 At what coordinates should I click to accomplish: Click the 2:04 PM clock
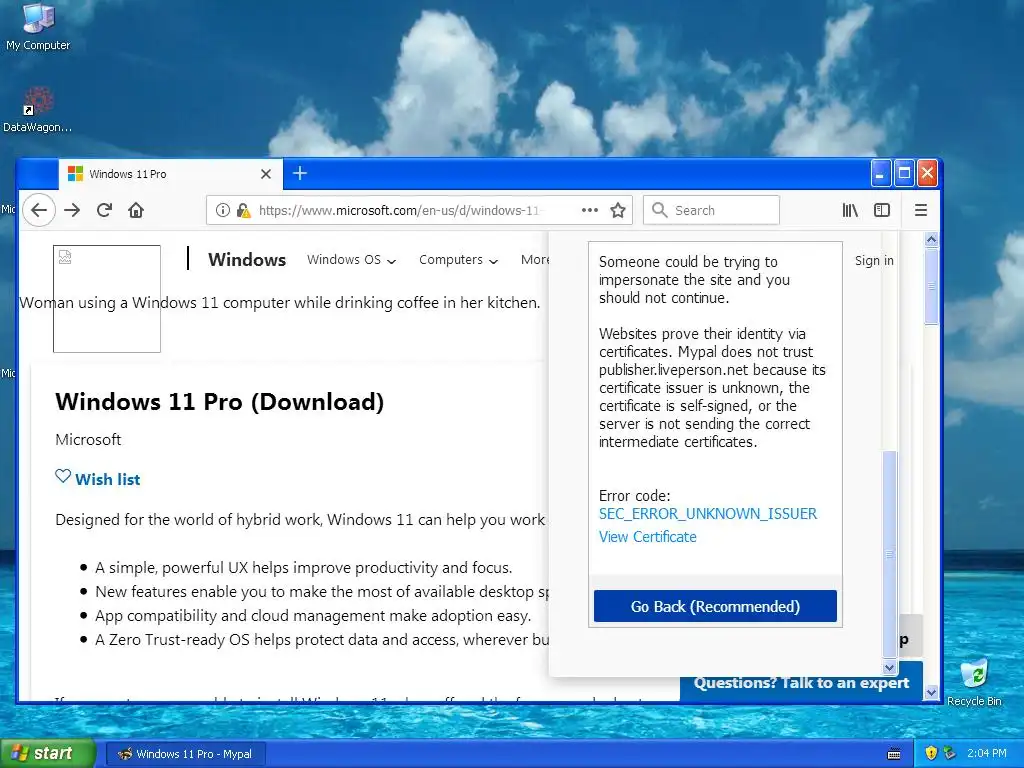pyautogui.click(x=987, y=754)
